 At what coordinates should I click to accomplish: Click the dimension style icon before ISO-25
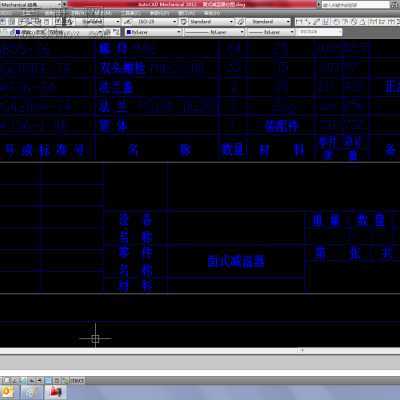pos(127,22)
